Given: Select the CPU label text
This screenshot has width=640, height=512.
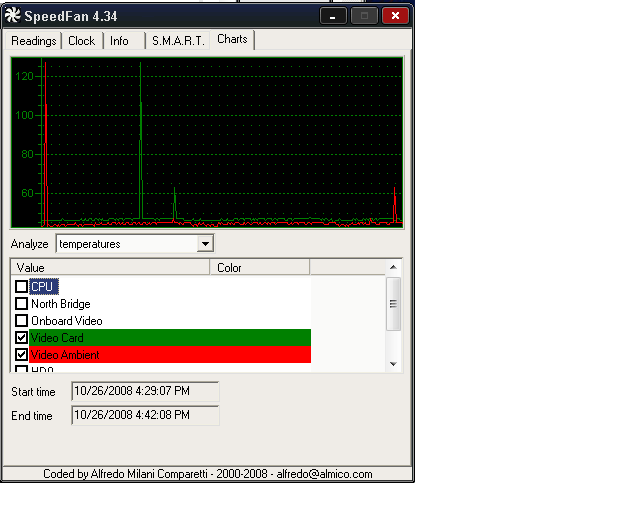Looking at the screenshot, I should pos(44,287).
